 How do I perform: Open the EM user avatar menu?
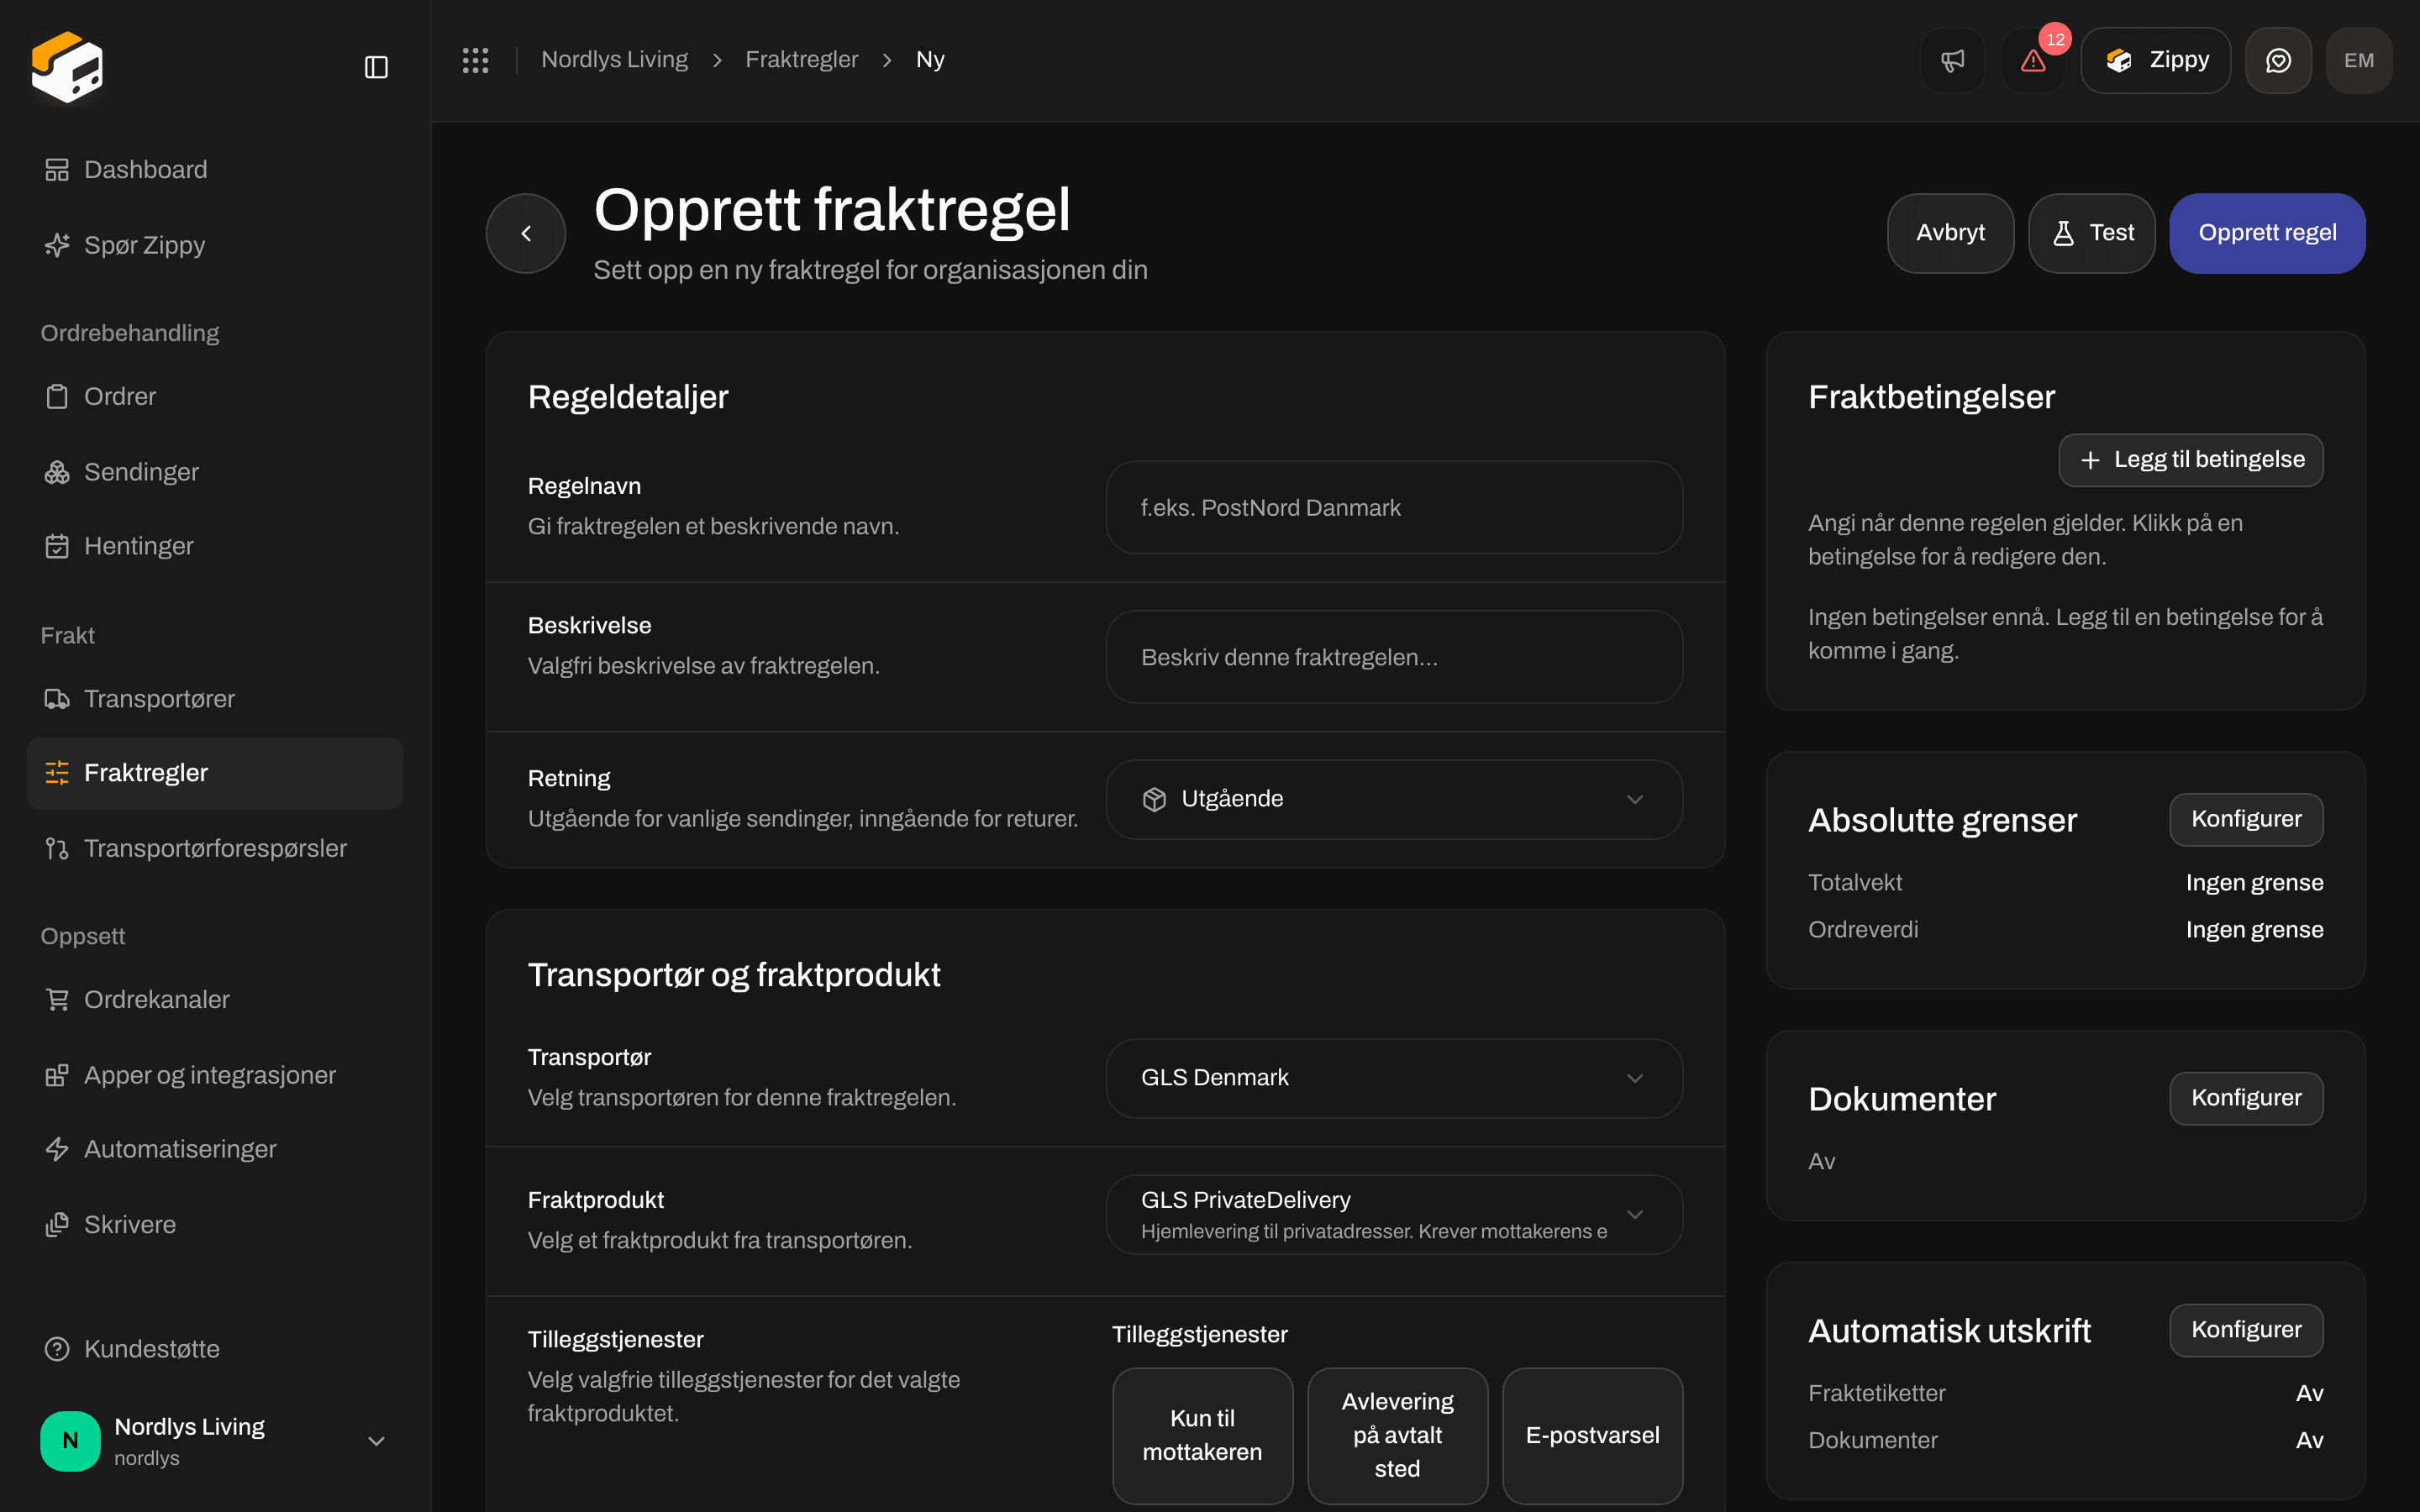[2359, 60]
